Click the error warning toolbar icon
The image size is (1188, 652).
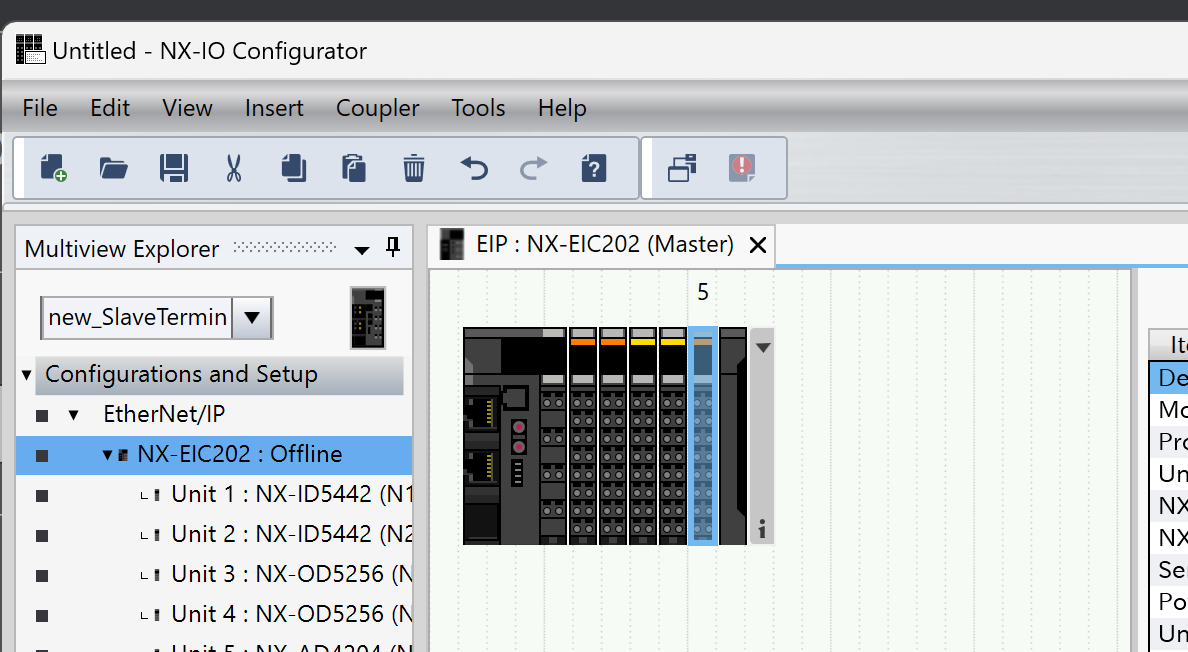pos(742,168)
